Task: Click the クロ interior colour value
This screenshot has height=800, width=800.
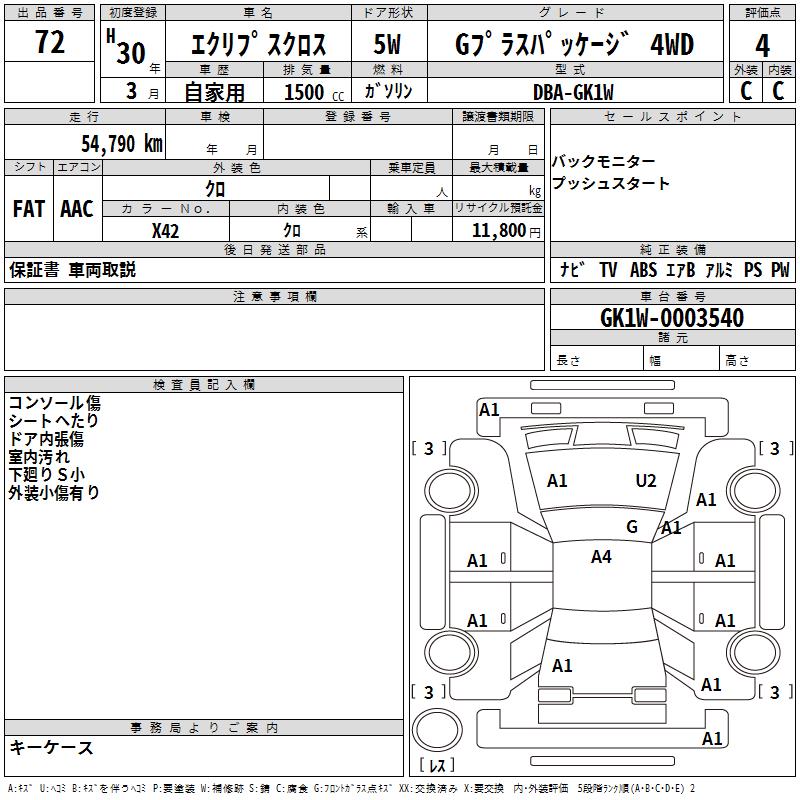Action: click(292, 231)
